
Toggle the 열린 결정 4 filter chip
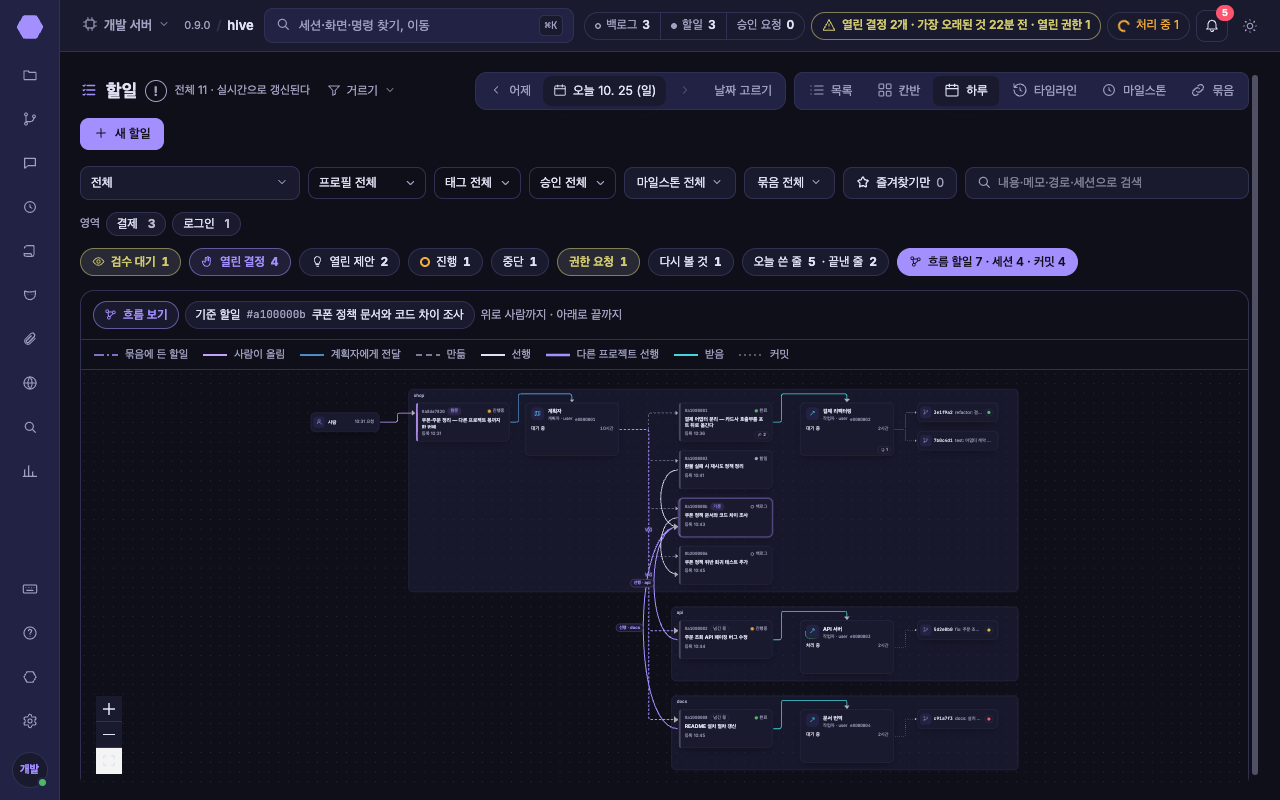(240, 262)
